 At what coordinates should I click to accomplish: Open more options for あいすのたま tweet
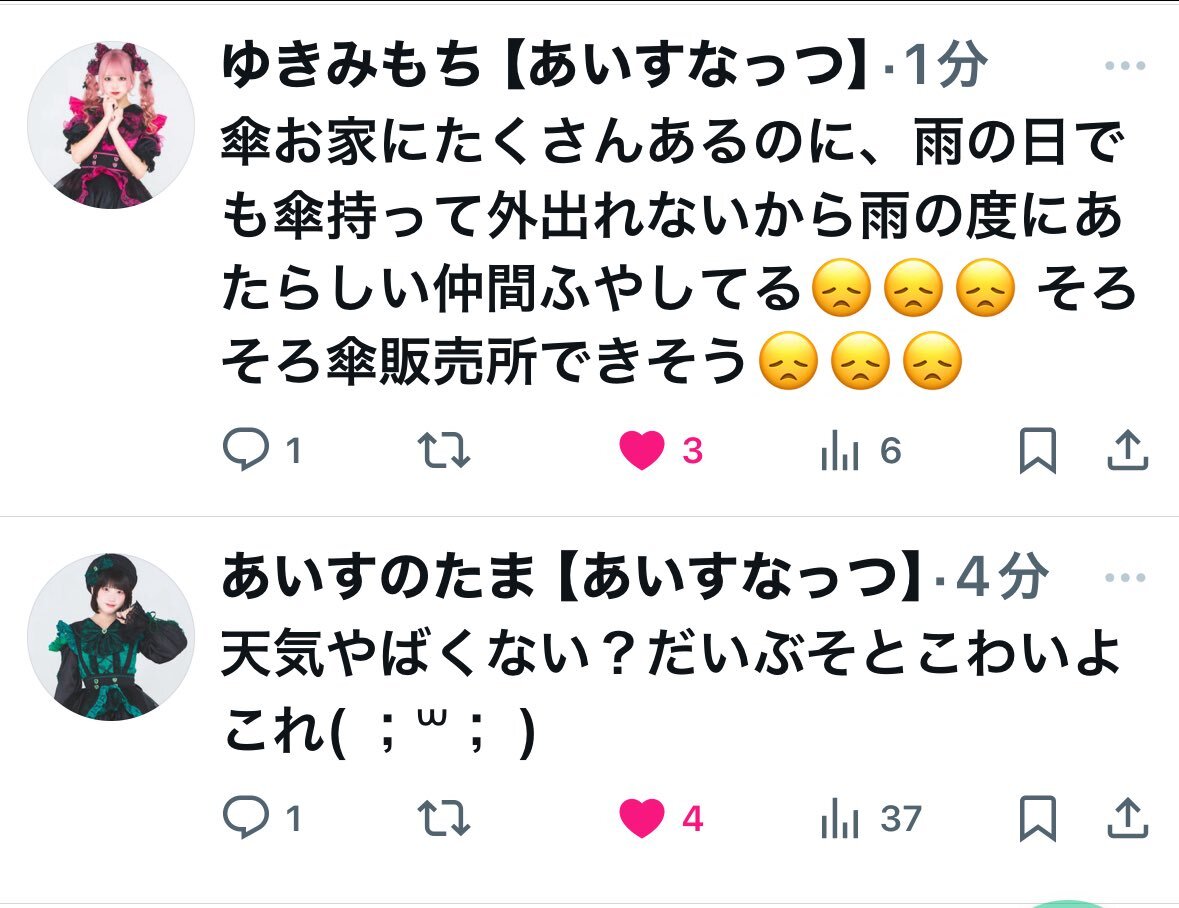pos(1125,578)
